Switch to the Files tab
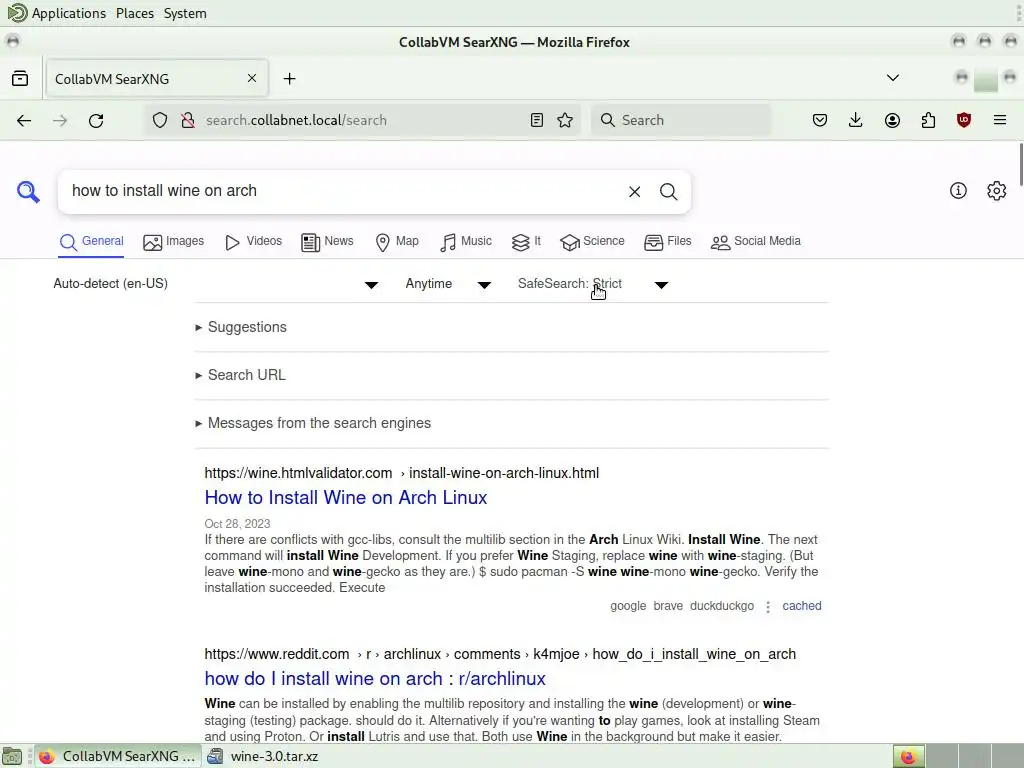The image size is (1024, 768). coord(667,242)
